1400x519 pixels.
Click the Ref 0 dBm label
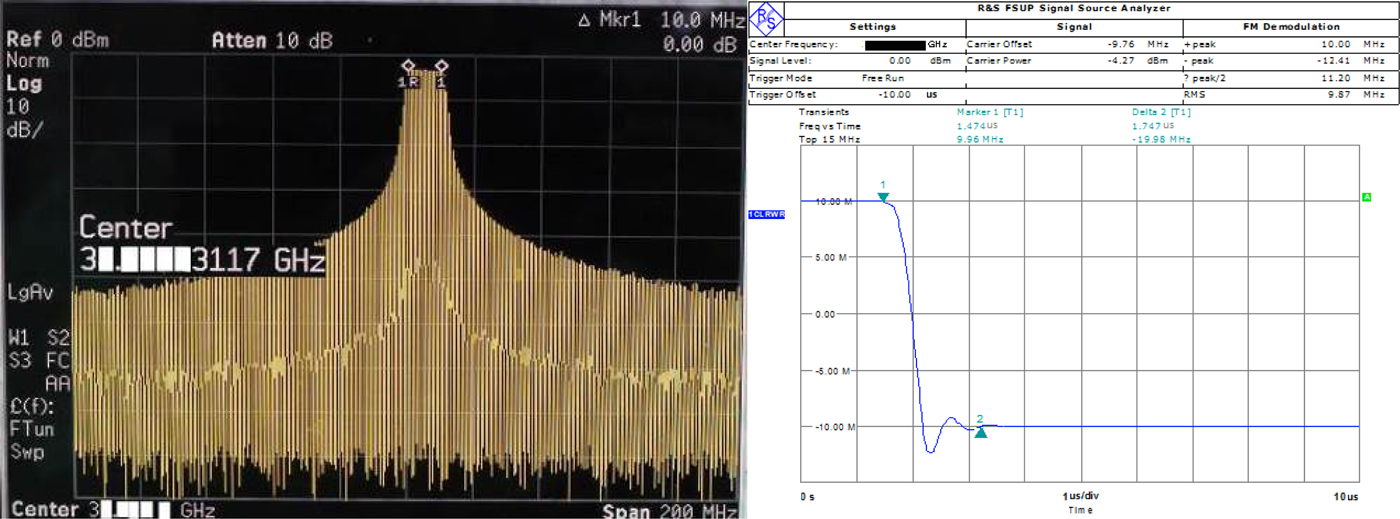tap(57, 41)
